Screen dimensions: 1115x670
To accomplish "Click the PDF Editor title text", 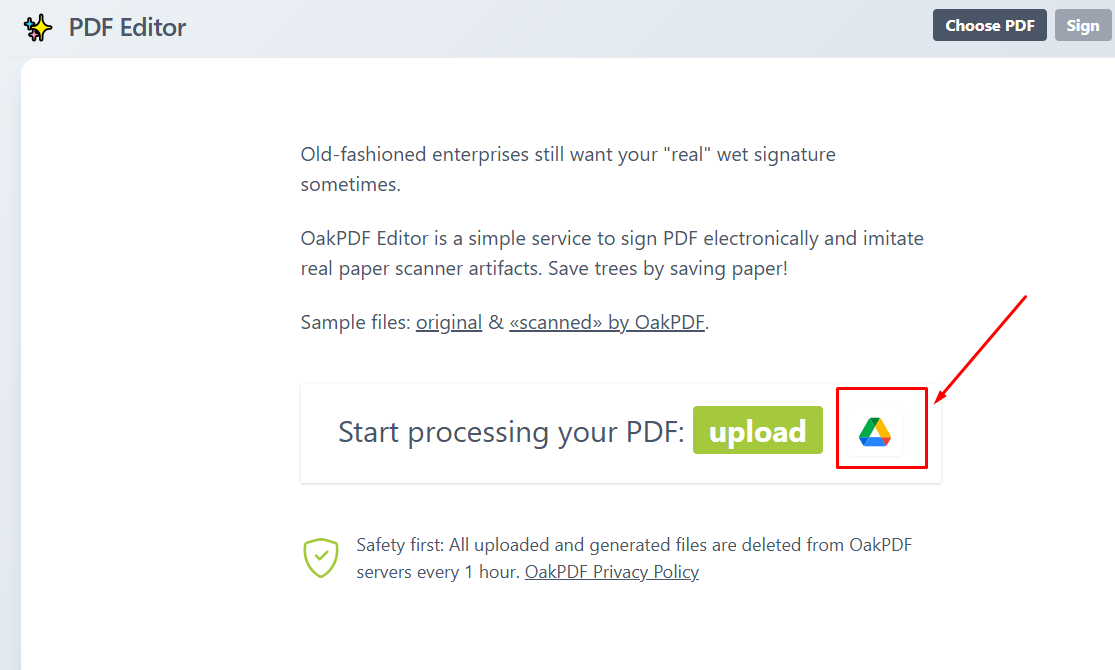I will click(x=125, y=27).
